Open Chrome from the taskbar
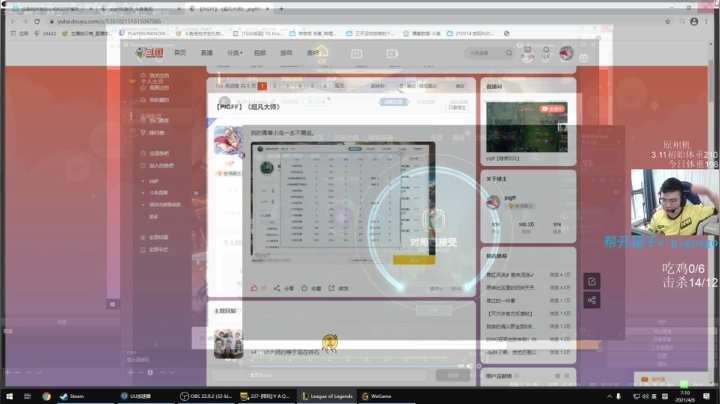This screenshot has height=404, width=720. pos(46,396)
